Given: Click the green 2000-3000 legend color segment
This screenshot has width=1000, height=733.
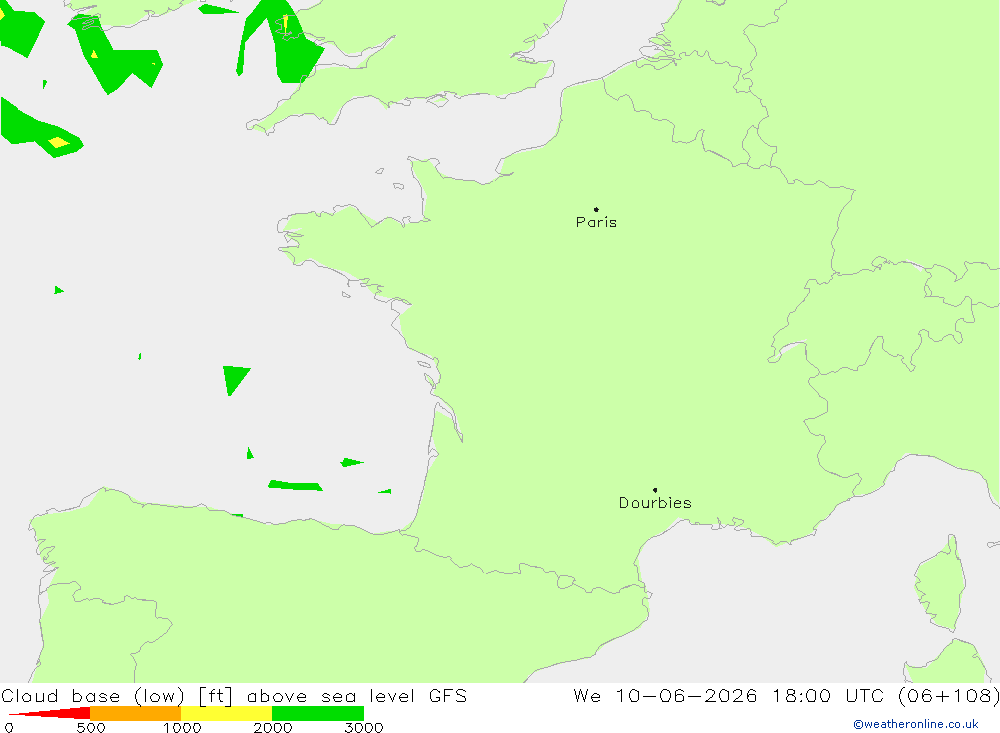Looking at the screenshot, I should (x=318, y=713).
